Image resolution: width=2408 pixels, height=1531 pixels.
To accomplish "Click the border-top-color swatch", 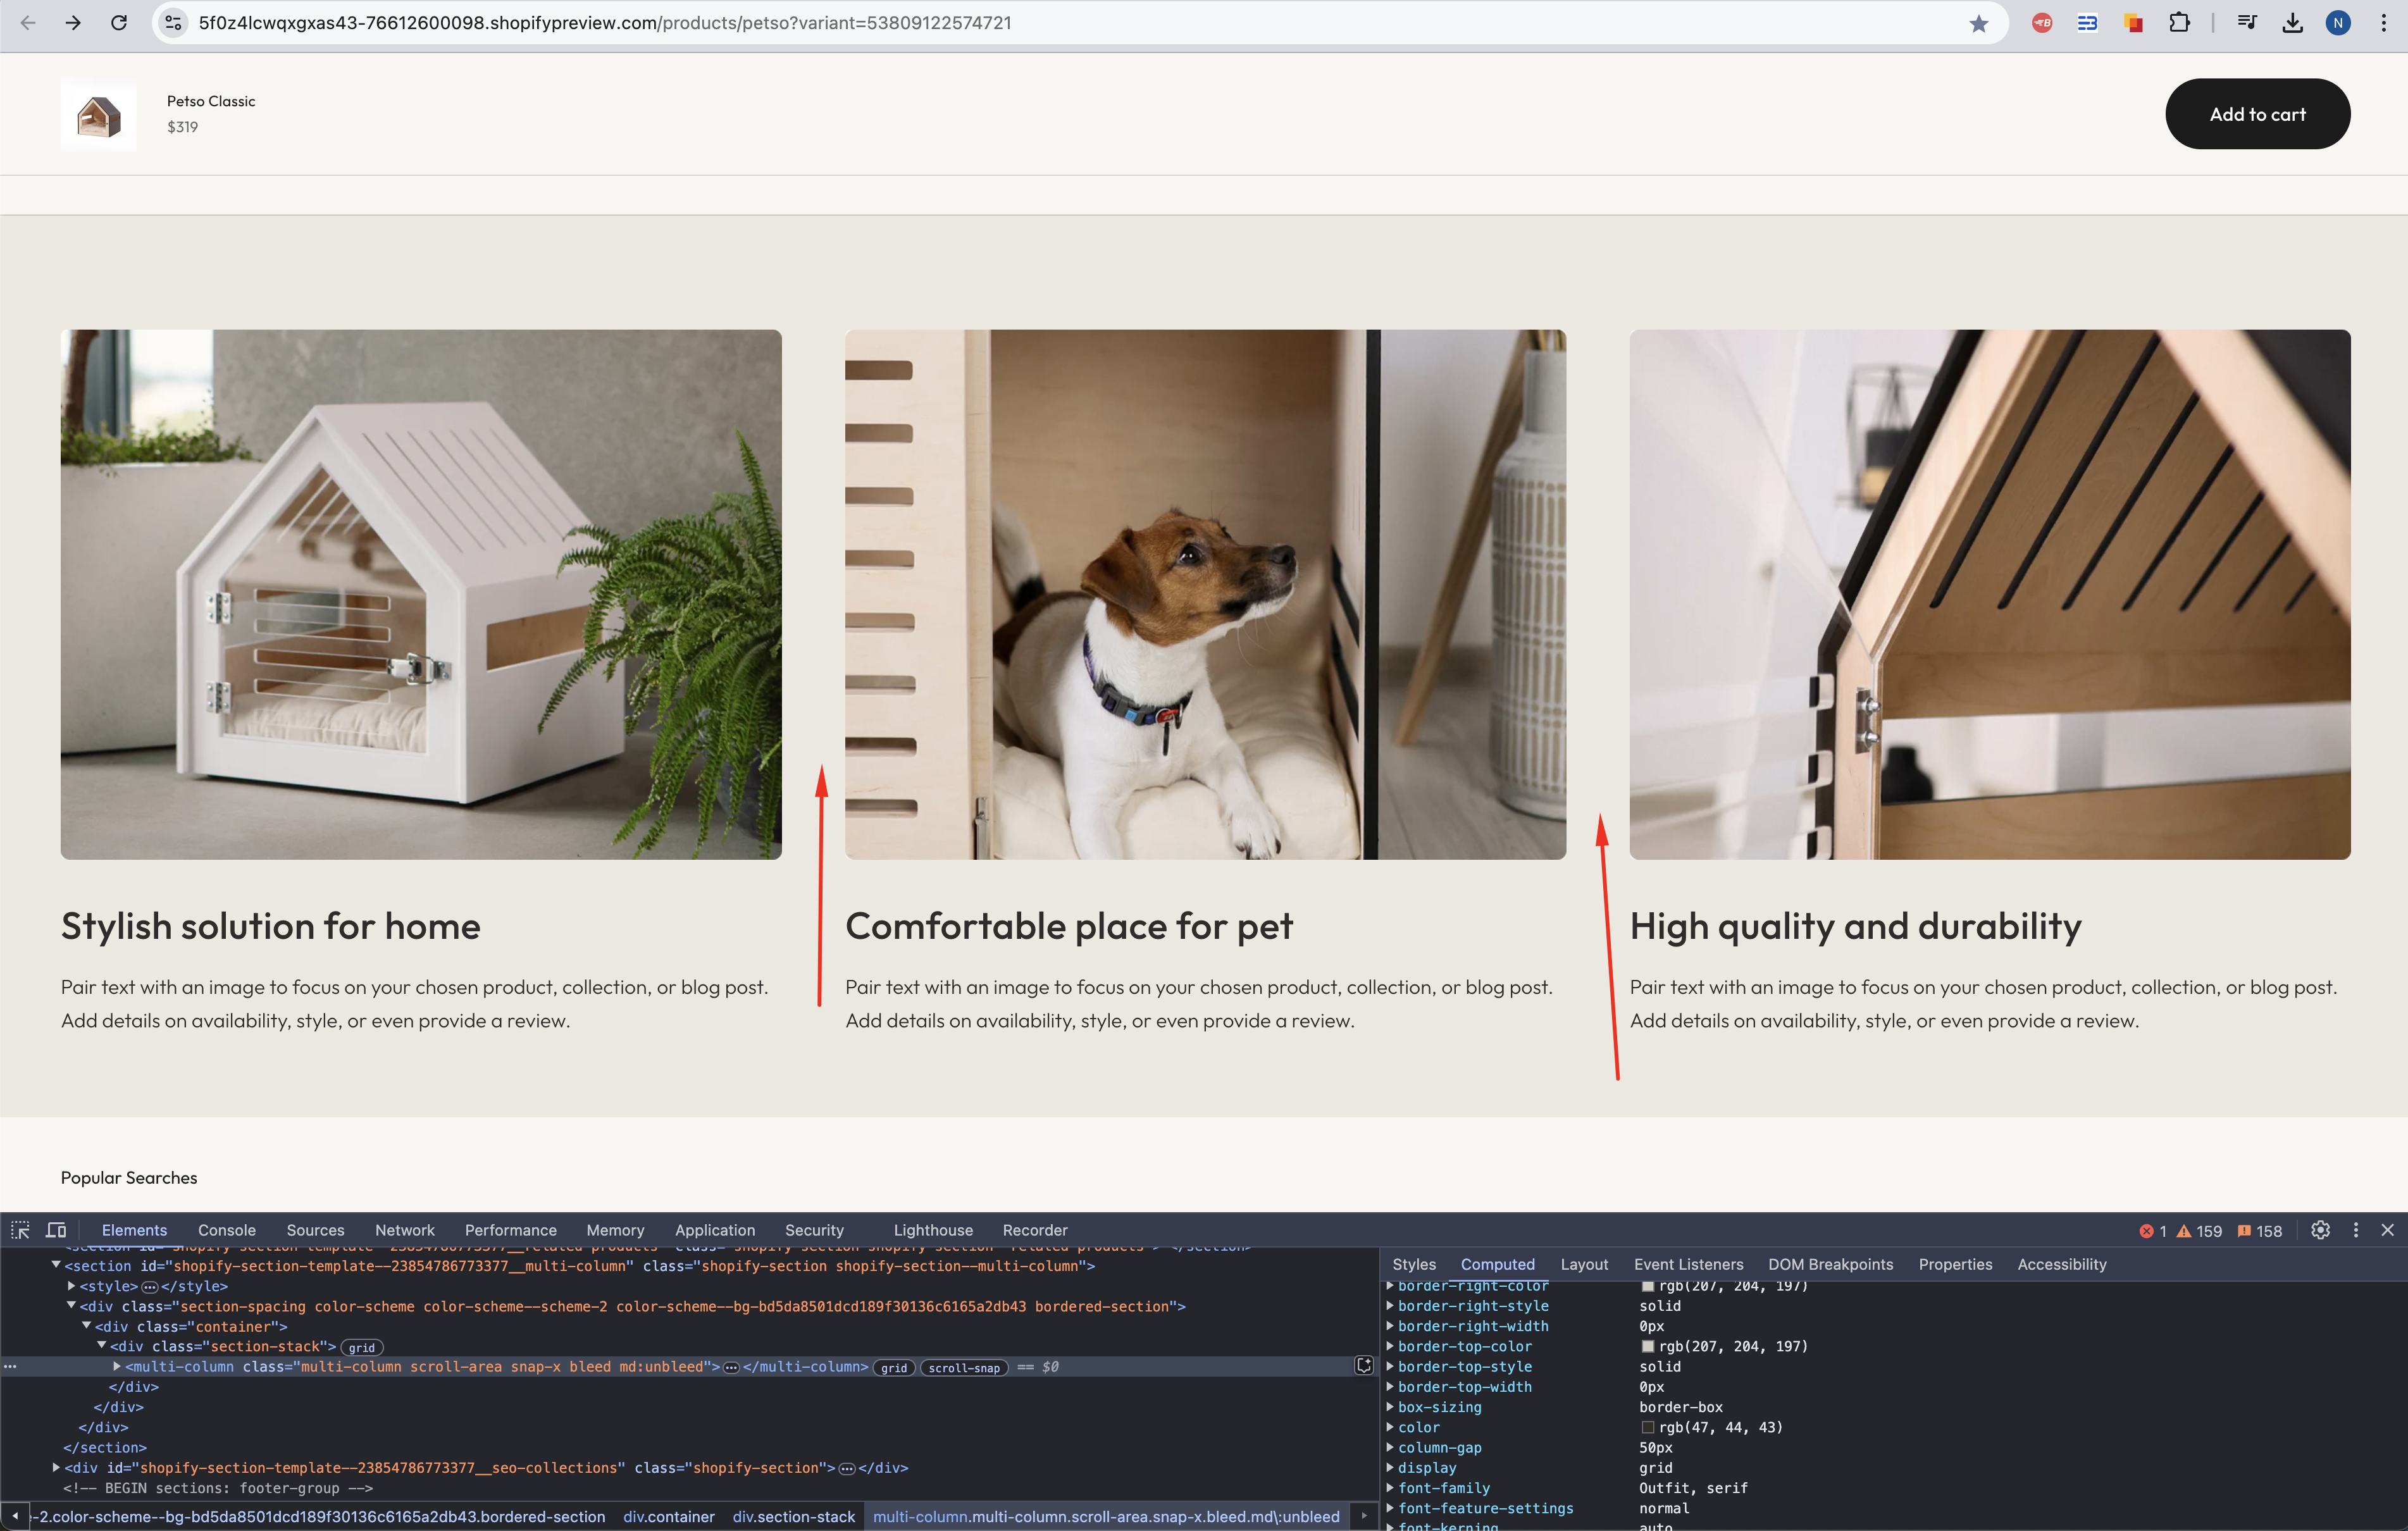I will point(1647,1347).
